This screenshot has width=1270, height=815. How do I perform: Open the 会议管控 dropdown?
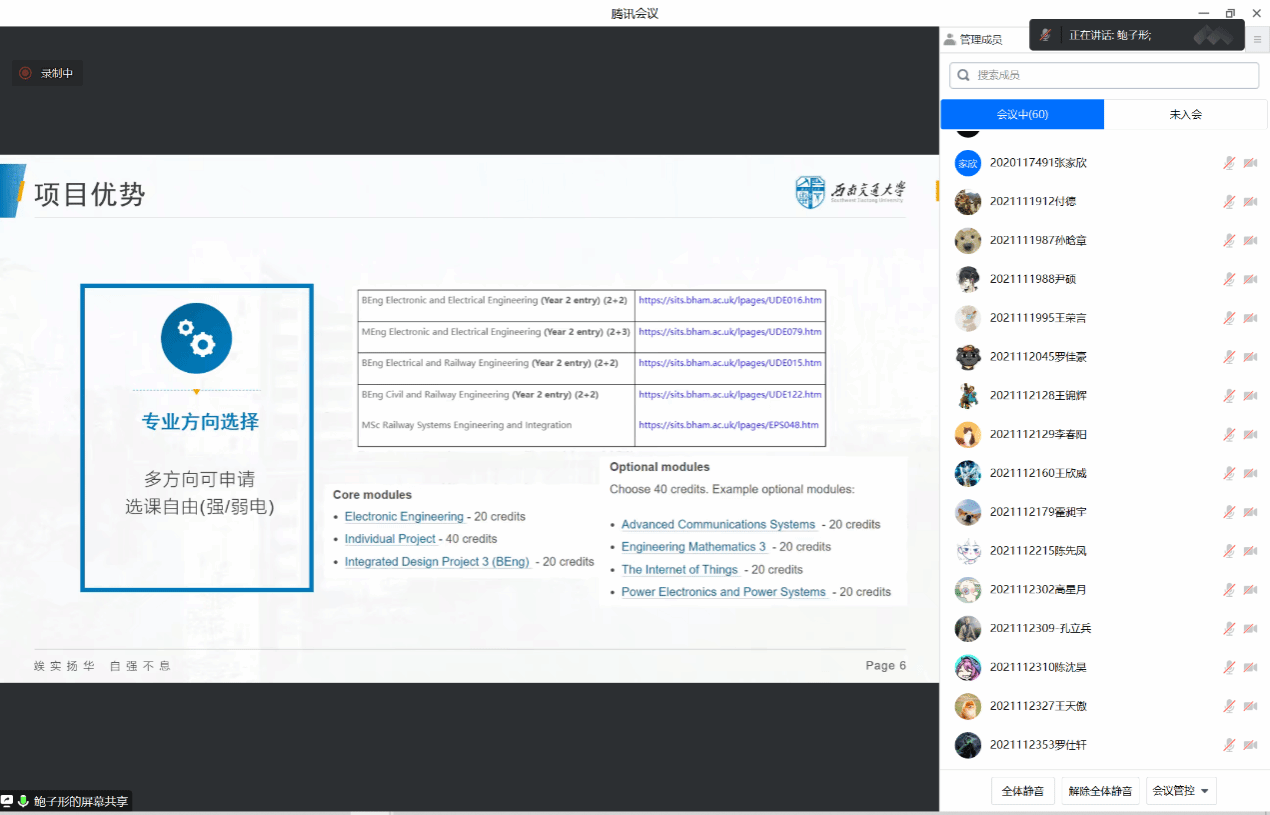pos(1181,791)
